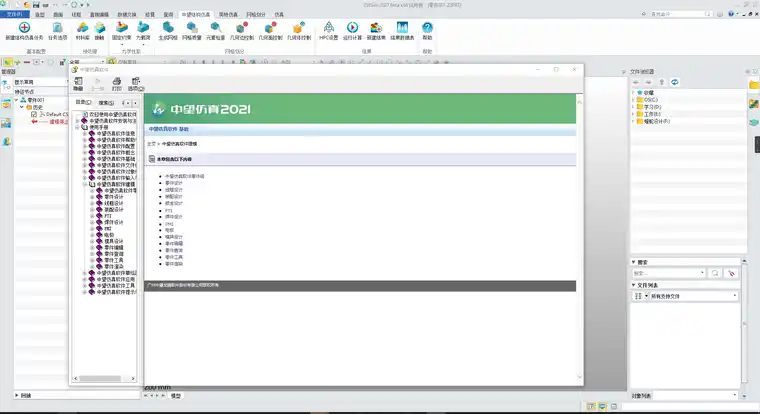Click the ribbon help question-mark icon
Viewport: 760px width, 414px height.
click(x=427, y=30)
